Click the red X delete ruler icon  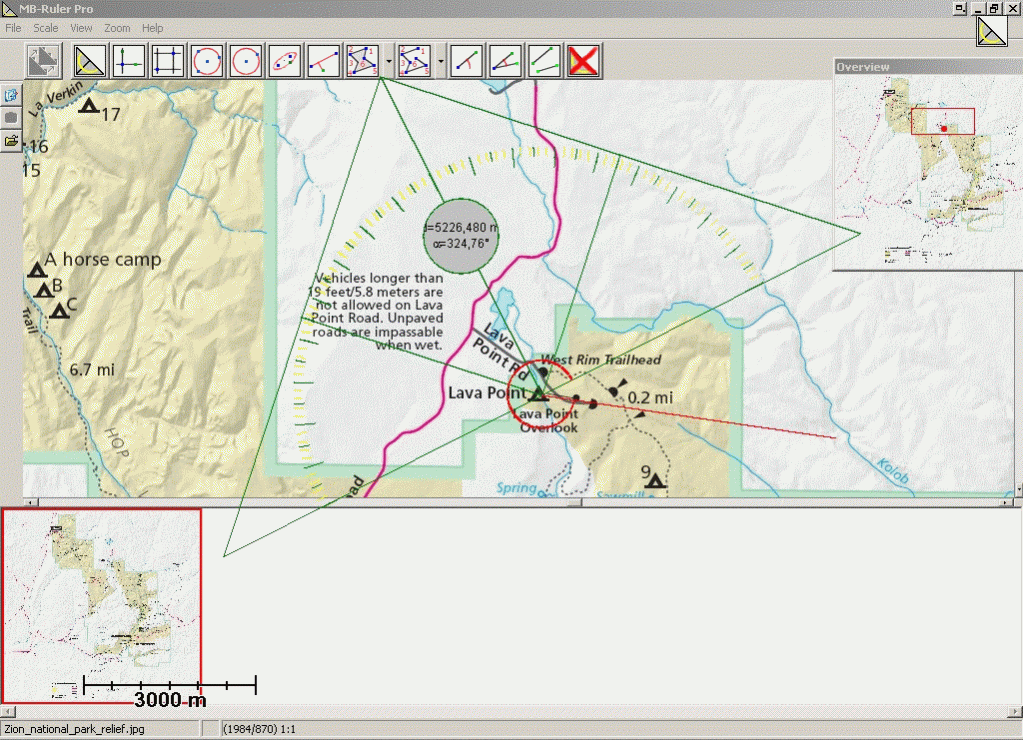(x=584, y=61)
